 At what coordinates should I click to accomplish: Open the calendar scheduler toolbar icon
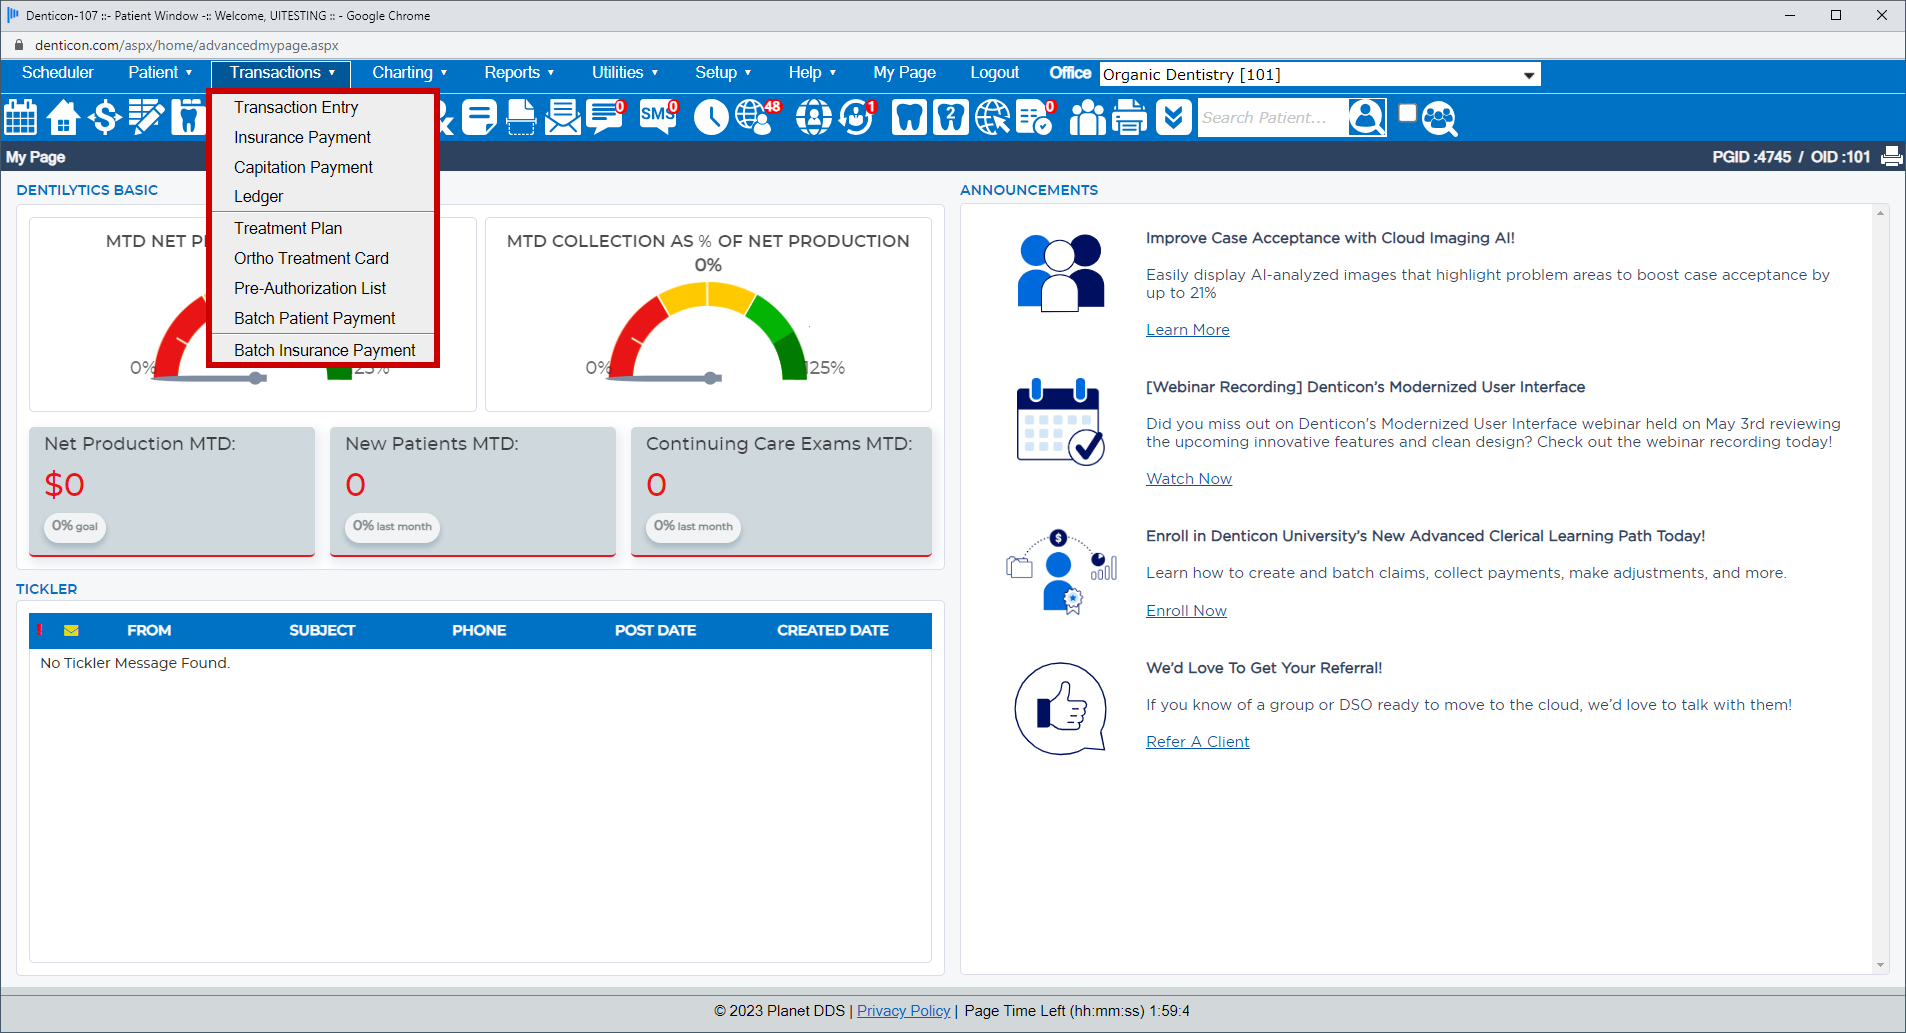pos(20,117)
